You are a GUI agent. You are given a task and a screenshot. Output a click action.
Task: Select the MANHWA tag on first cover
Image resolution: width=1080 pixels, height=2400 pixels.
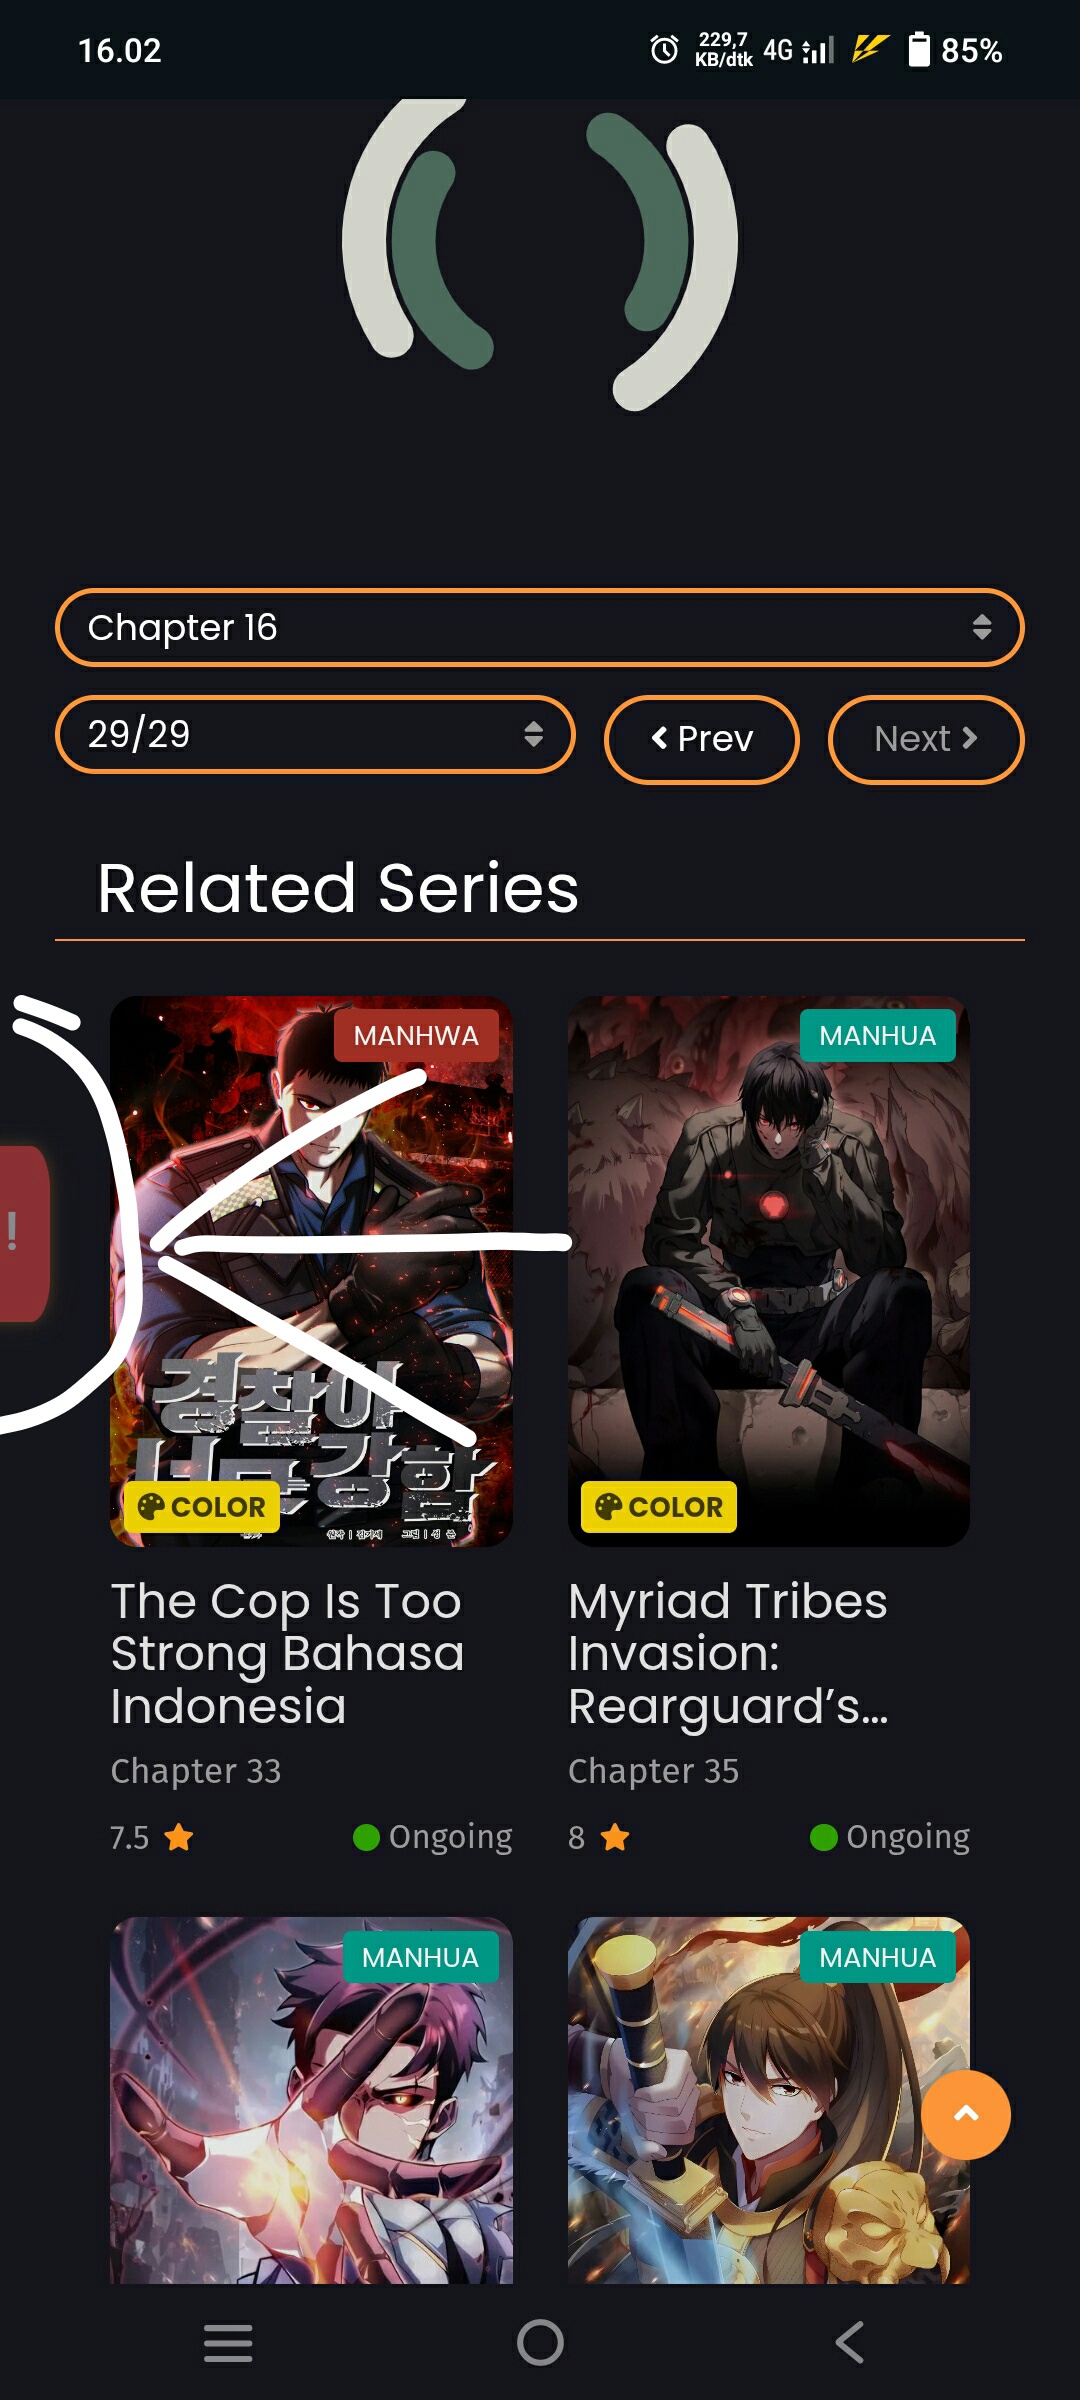[416, 1036]
